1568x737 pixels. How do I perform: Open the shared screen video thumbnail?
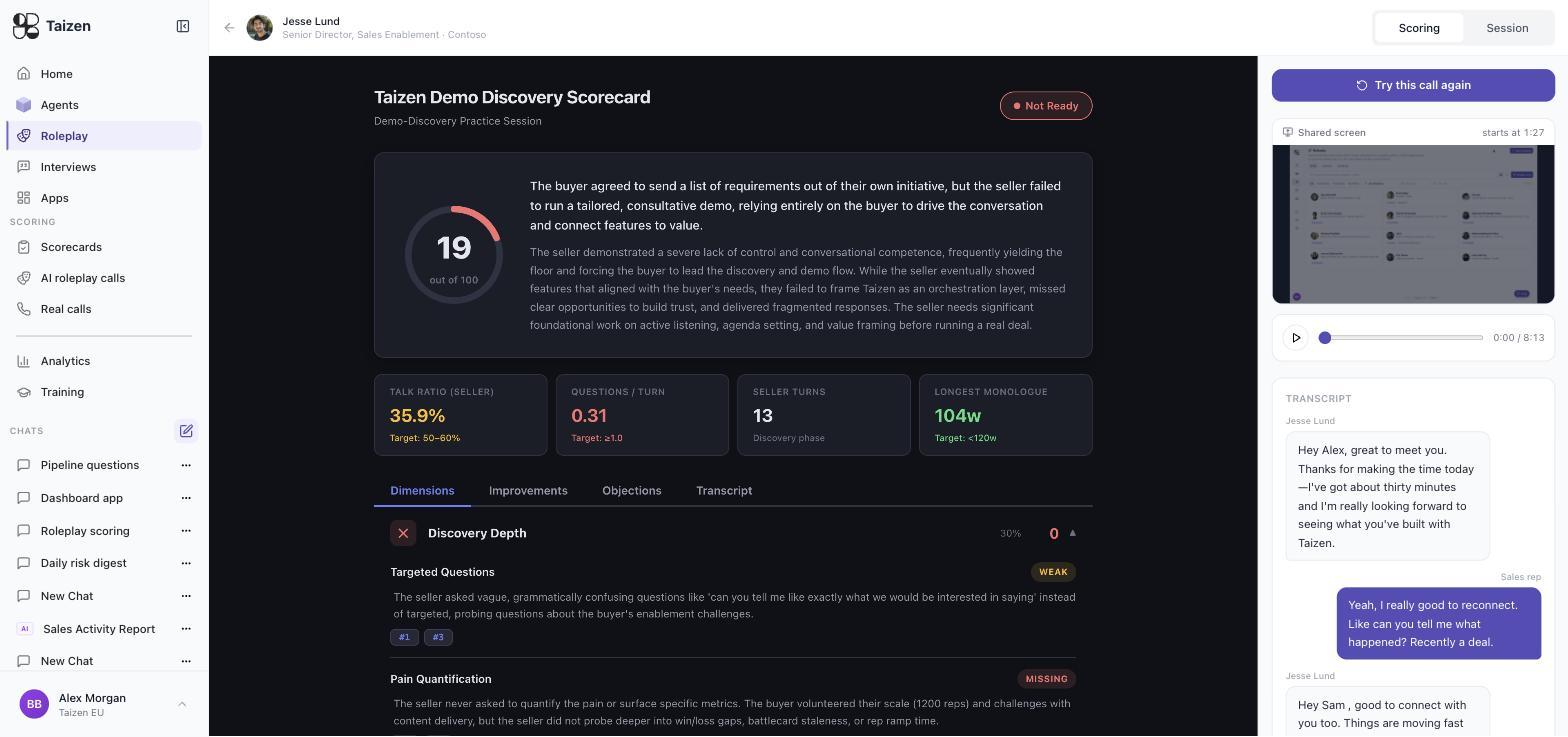click(1413, 224)
